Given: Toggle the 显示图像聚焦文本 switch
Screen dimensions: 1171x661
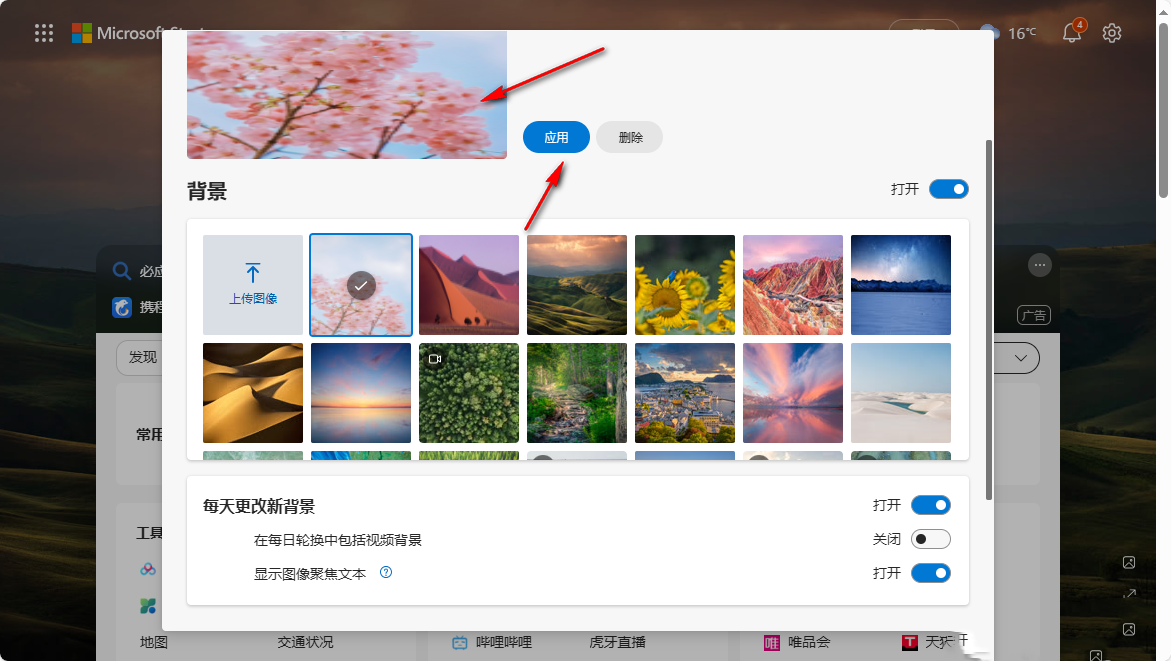Looking at the screenshot, I should pyautogui.click(x=931, y=573).
